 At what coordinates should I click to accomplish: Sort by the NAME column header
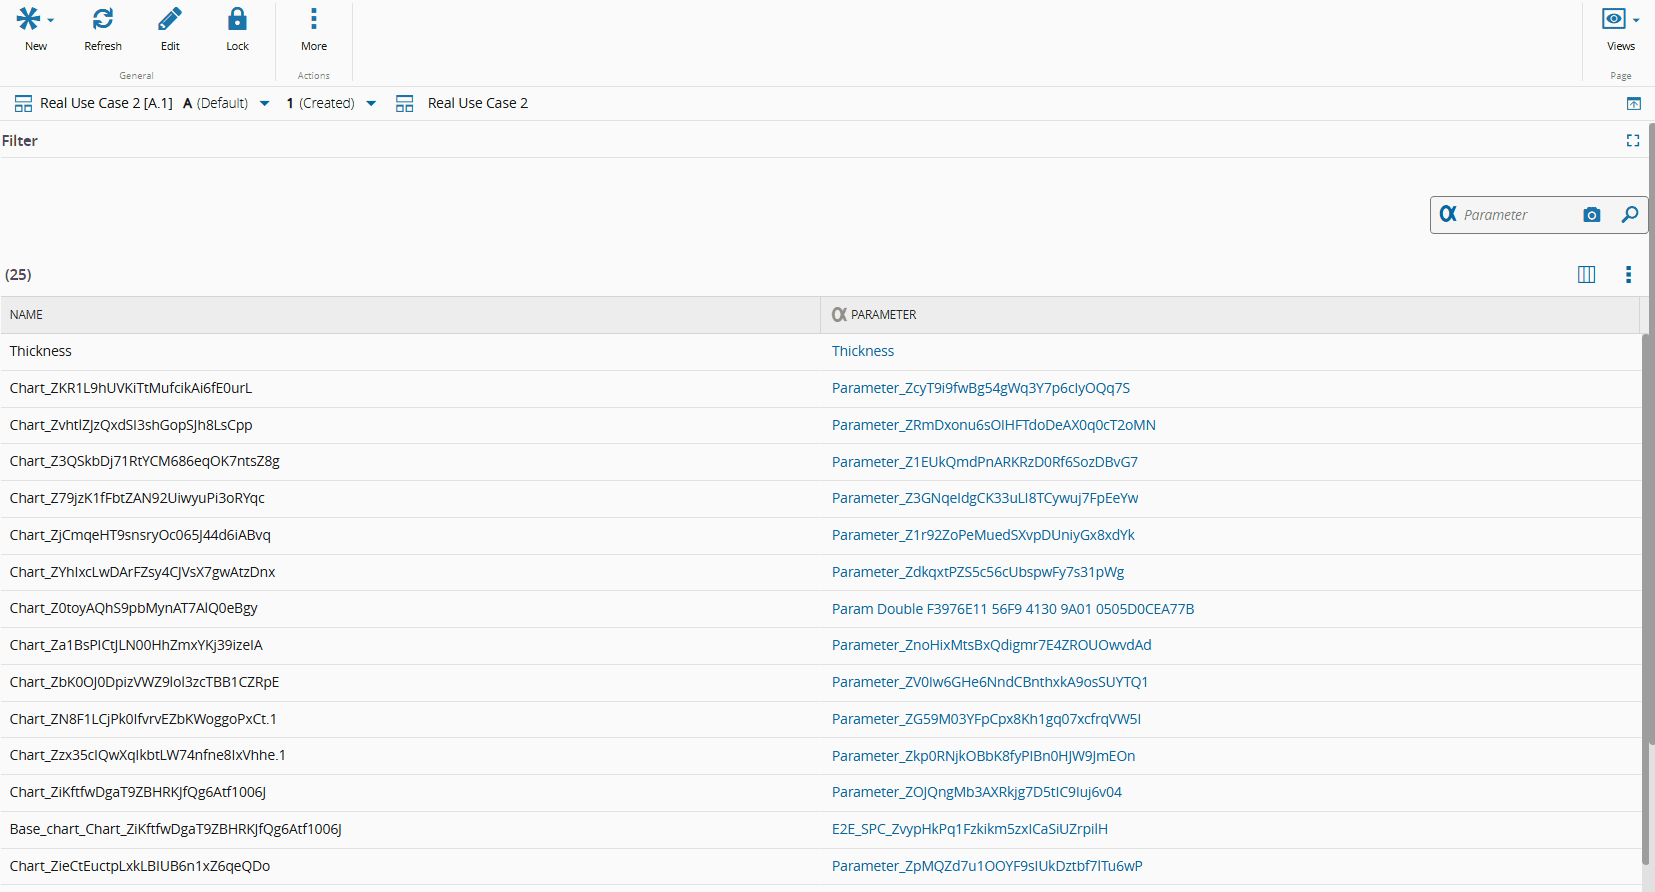27,315
